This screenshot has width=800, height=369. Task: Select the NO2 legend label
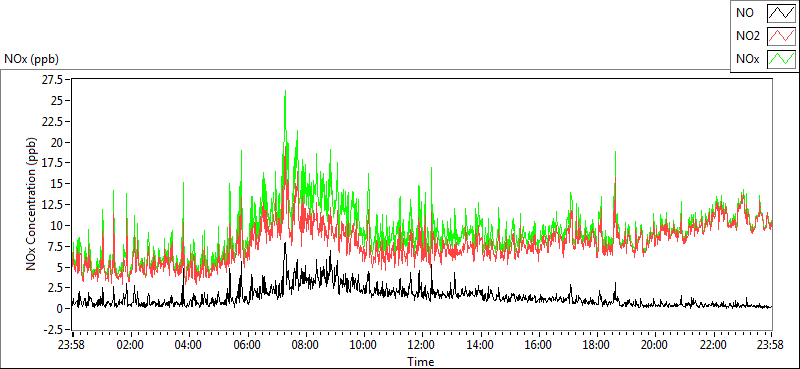pyautogui.click(x=748, y=36)
